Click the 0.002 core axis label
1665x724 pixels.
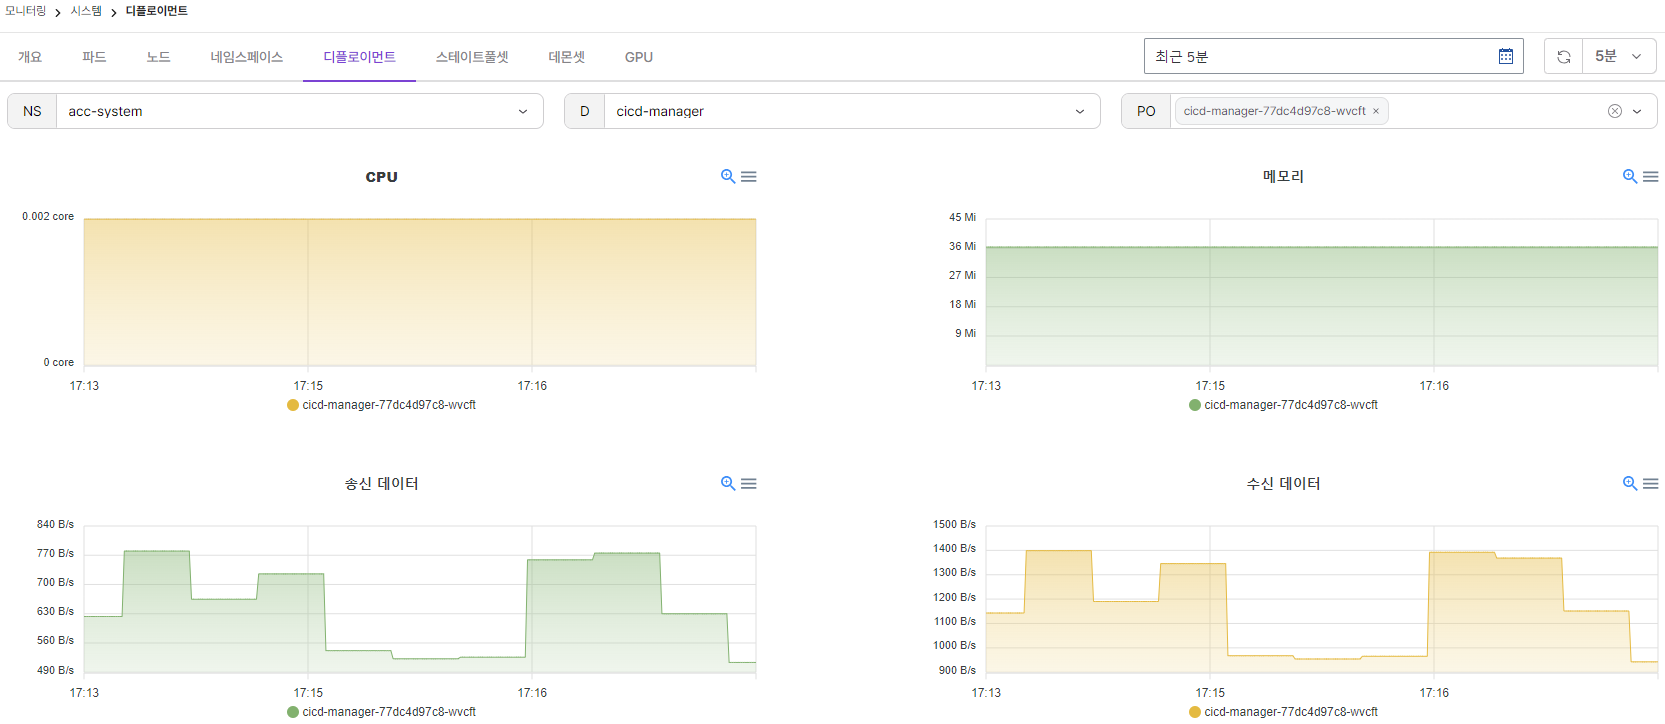(x=48, y=216)
